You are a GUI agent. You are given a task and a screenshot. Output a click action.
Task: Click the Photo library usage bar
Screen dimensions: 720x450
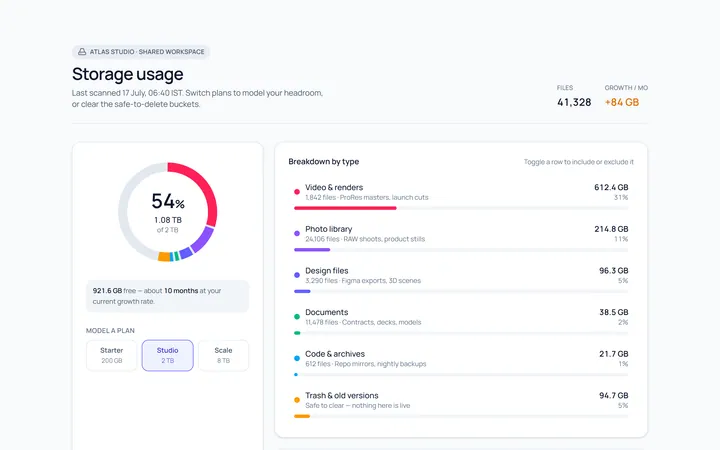[461, 250]
